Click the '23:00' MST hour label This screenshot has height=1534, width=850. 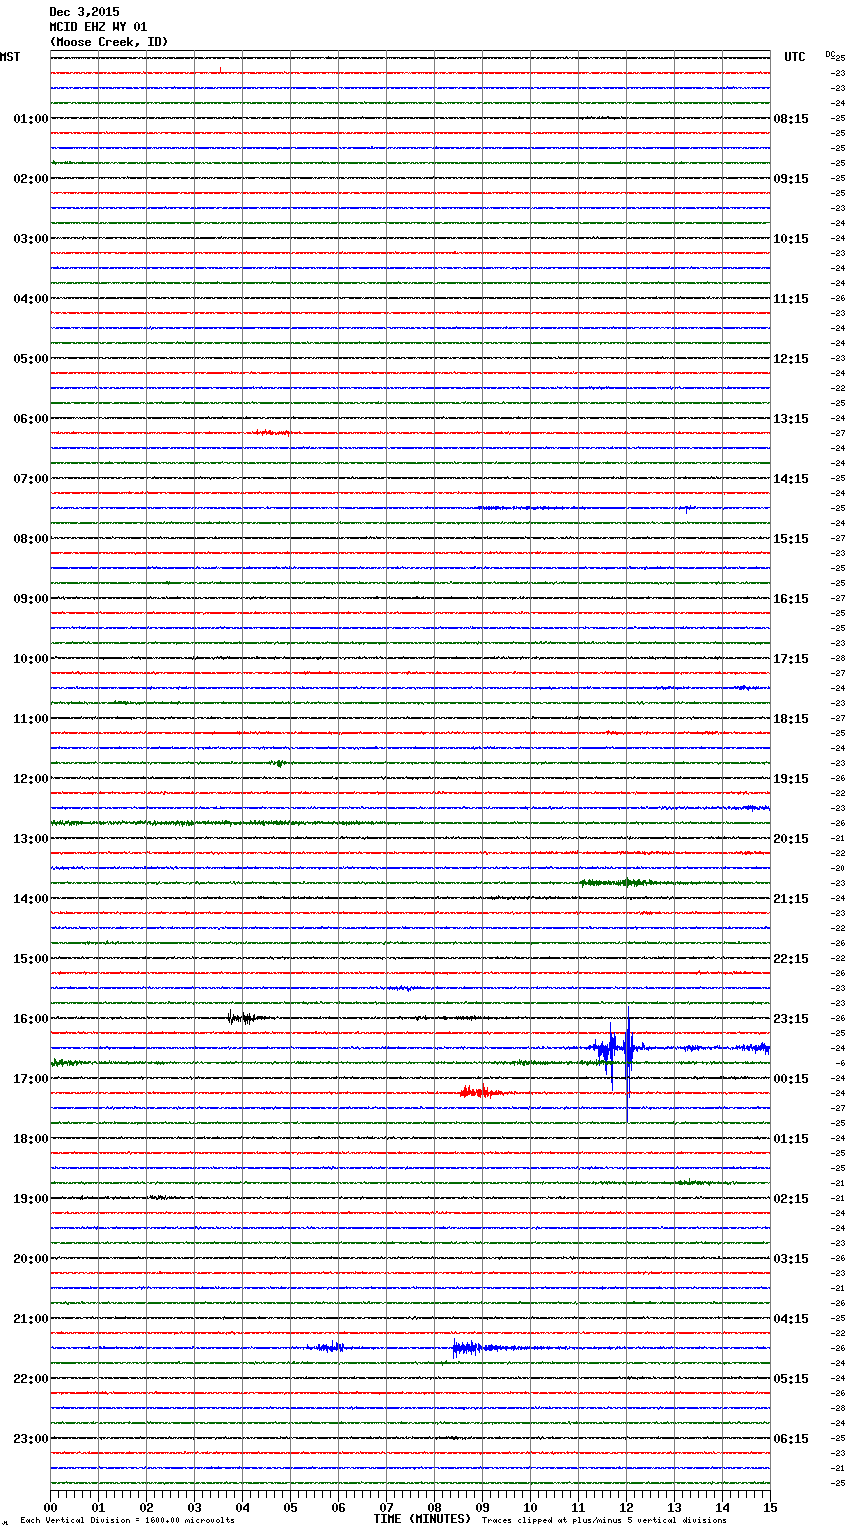31,1439
